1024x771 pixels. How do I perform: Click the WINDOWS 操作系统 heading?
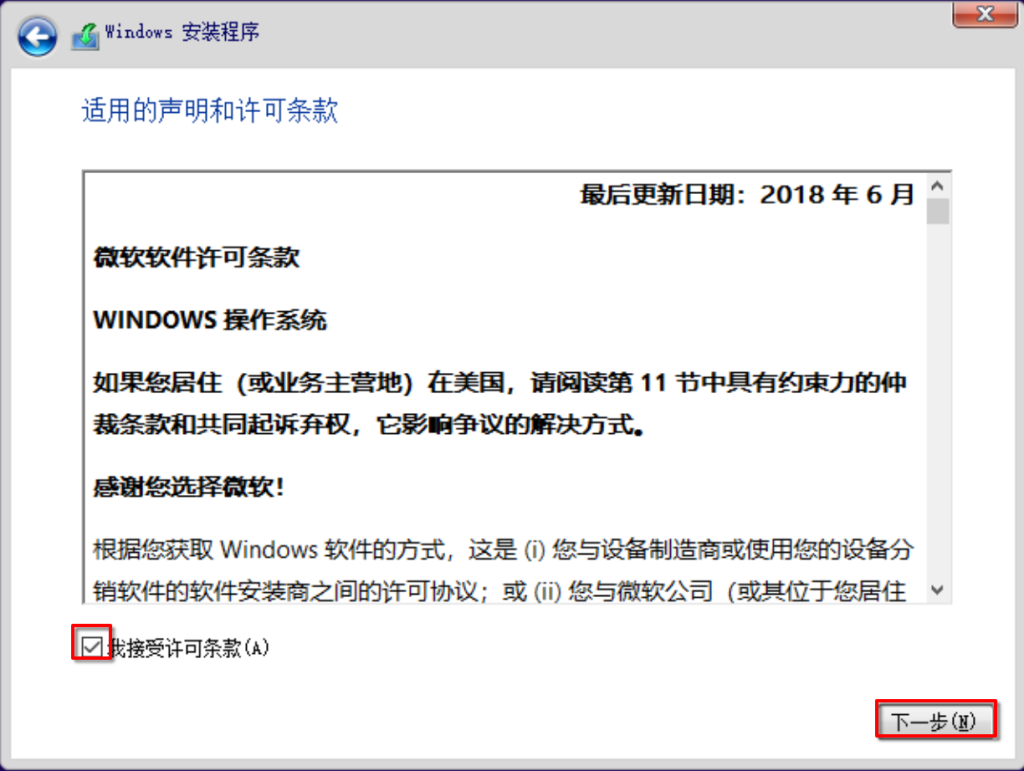[210, 320]
